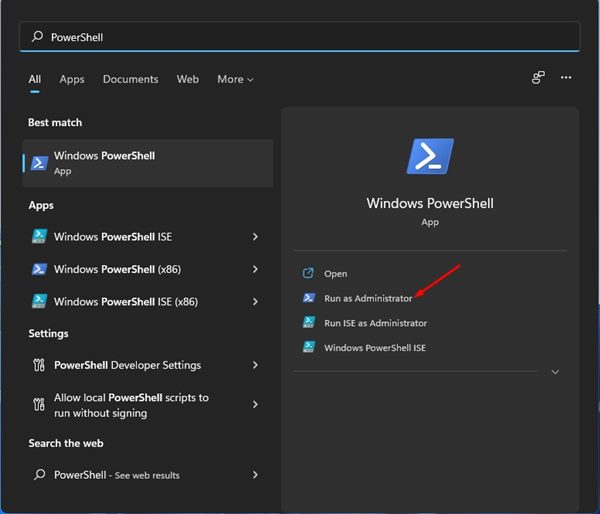Image resolution: width=600 pixels, height=514 pixels.
Task: Expand more actions with the down chevron
Action: point(555,372)
